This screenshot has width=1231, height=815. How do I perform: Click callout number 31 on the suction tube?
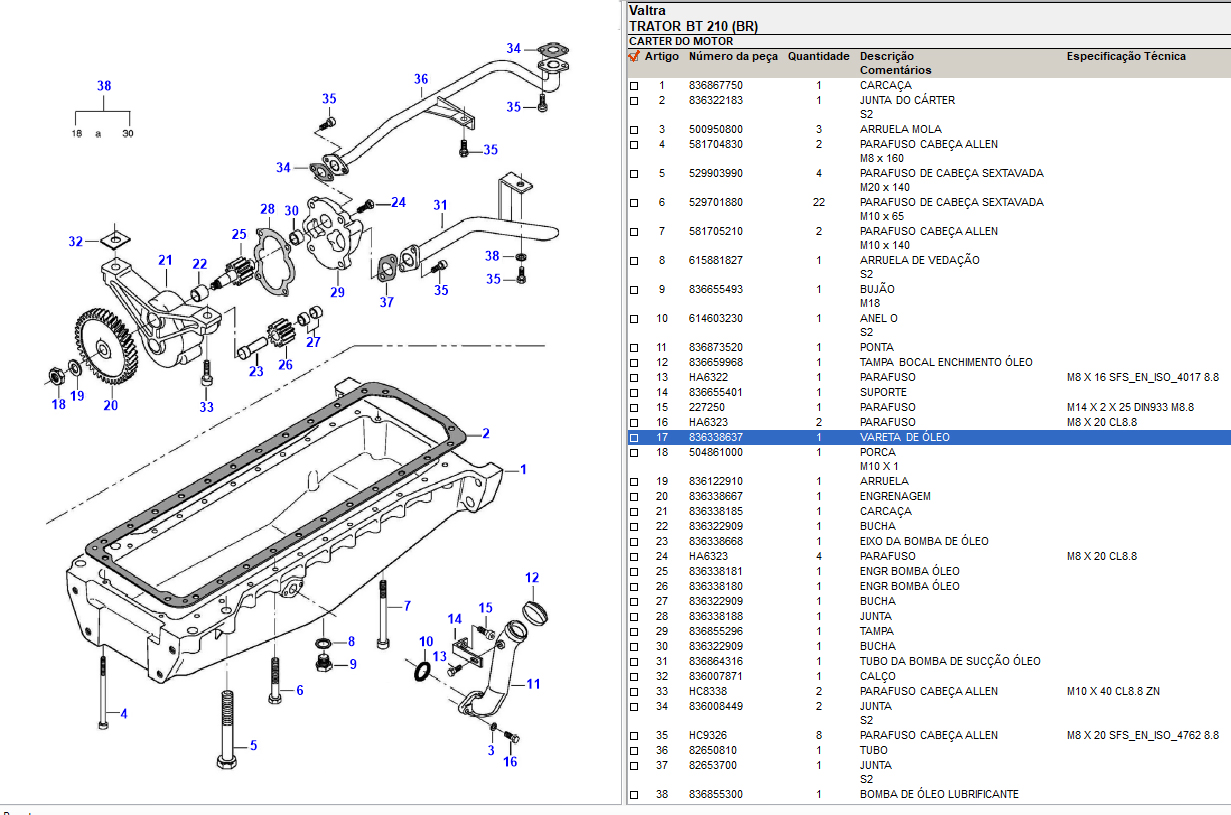pos(439,206)
